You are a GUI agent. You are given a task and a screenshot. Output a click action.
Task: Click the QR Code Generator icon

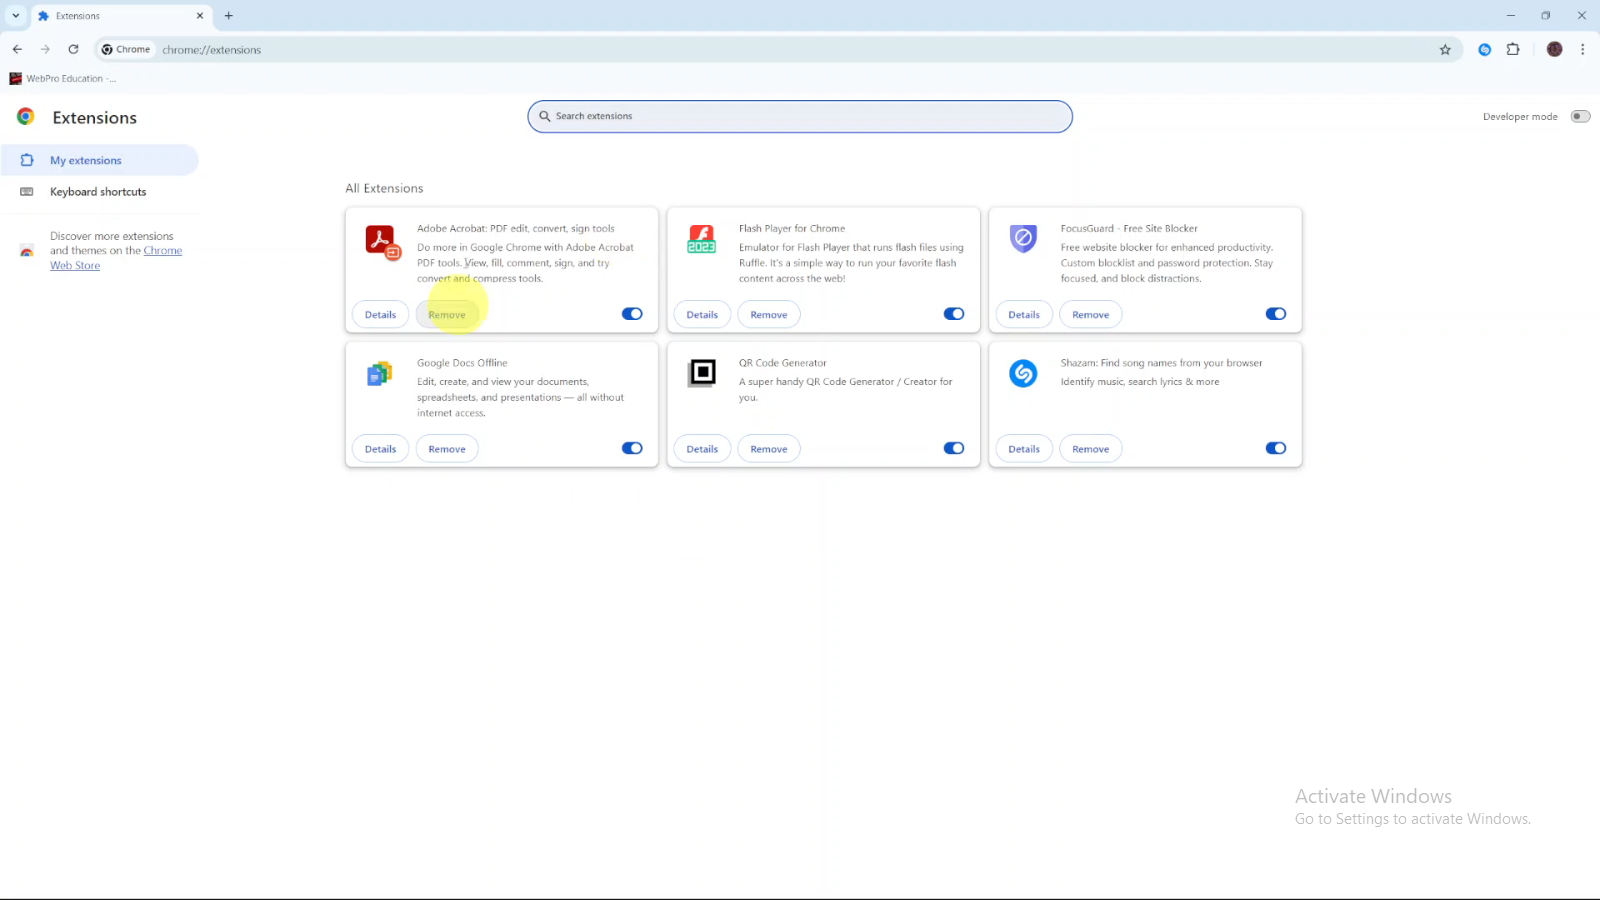[702, 373]
